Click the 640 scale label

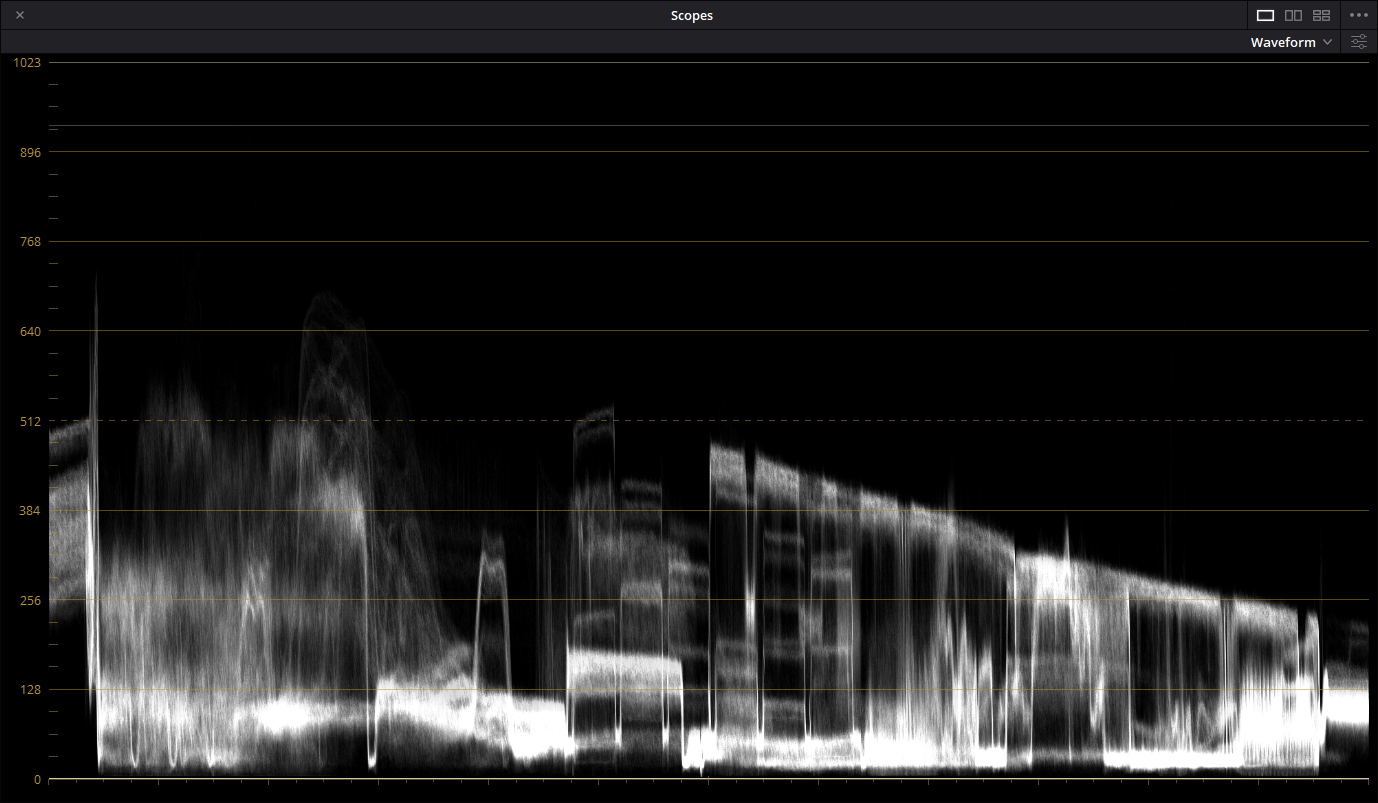30,331
